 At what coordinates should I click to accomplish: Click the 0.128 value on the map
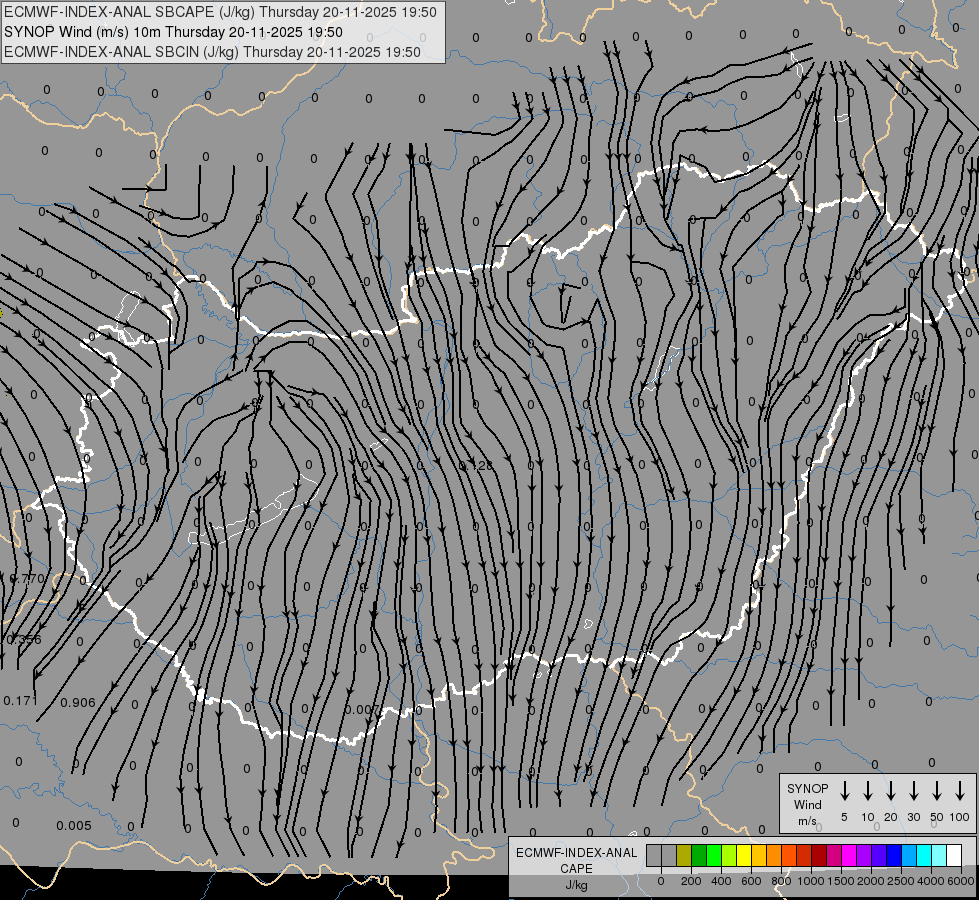476,465
